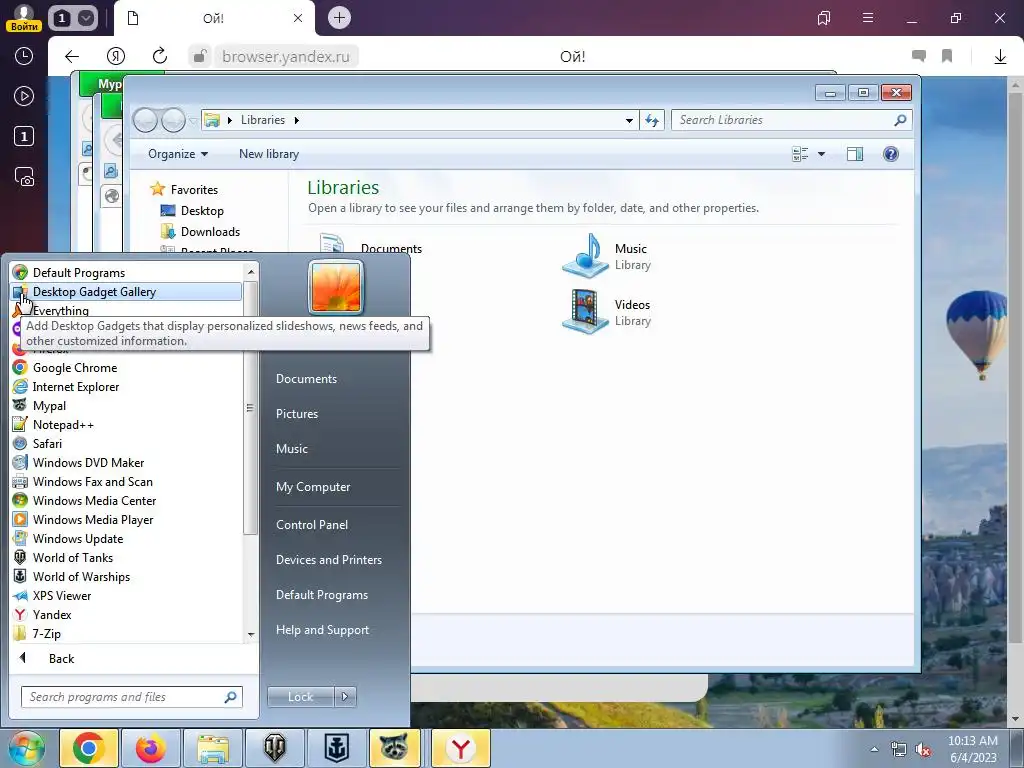This screenshot has width=1024, height=768.
Task: Click Default Programs in the program list
Action: coord(127,273)
